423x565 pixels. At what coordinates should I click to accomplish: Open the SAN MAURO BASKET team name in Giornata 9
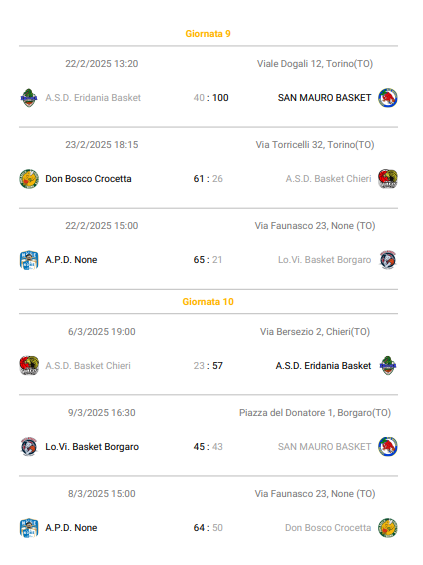pyautogui.click(x=324, y=98)
